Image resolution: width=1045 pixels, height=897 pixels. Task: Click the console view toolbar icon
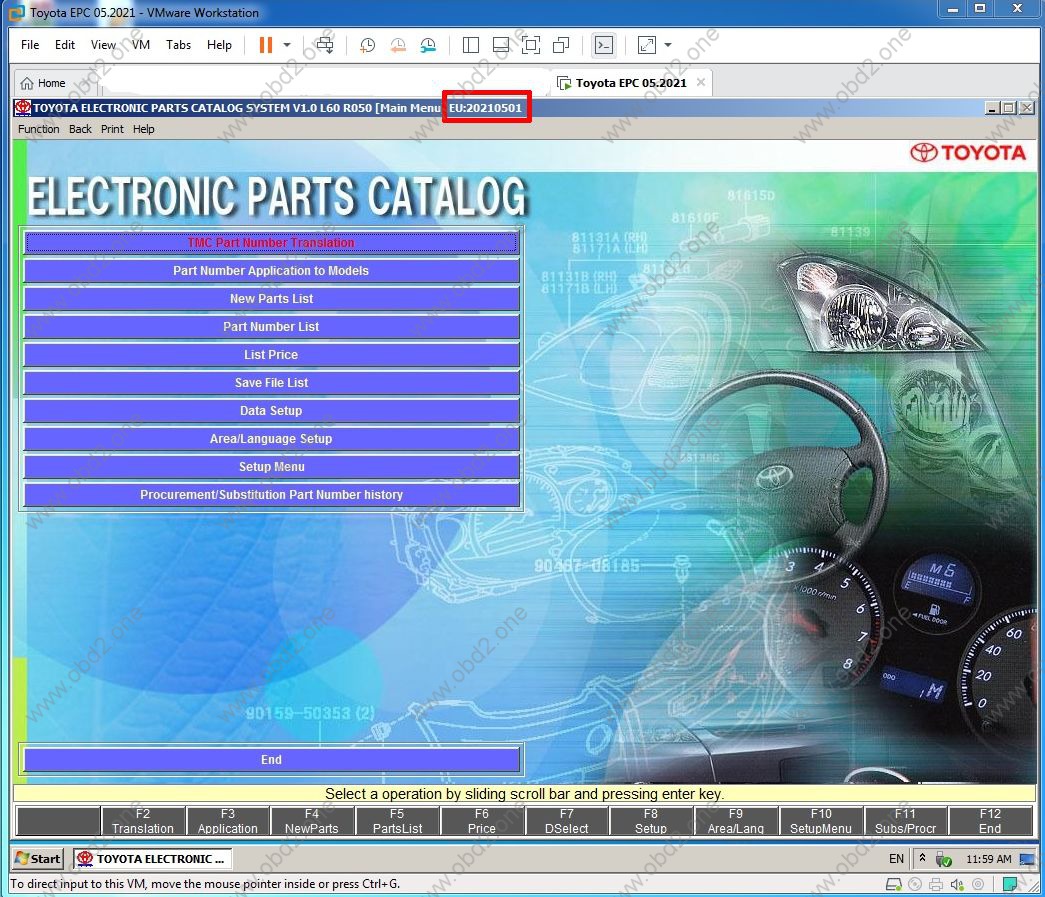click(x=603, y=45)
